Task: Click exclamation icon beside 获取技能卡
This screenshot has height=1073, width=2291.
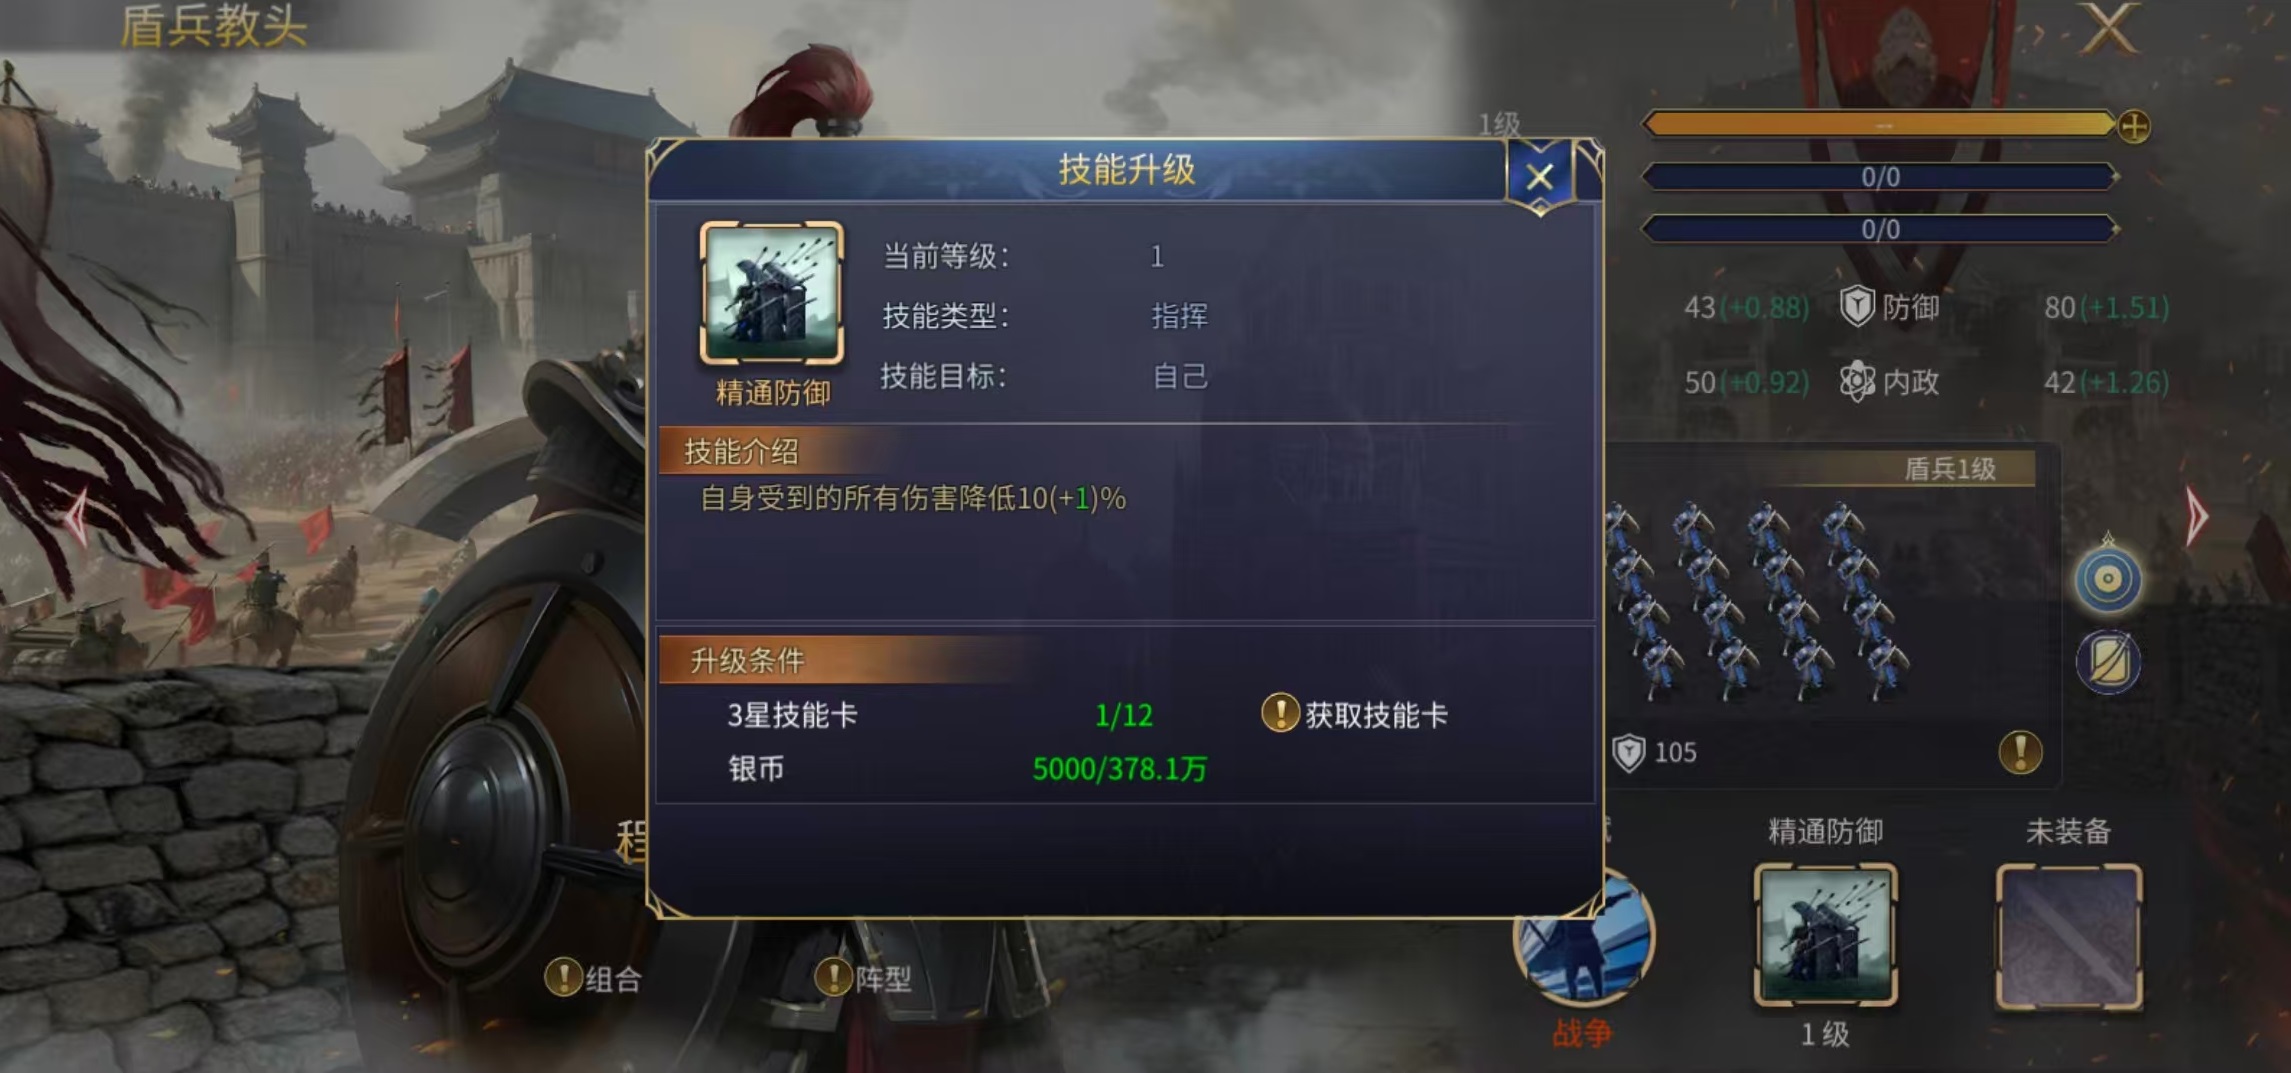Action: [1280, 714]
